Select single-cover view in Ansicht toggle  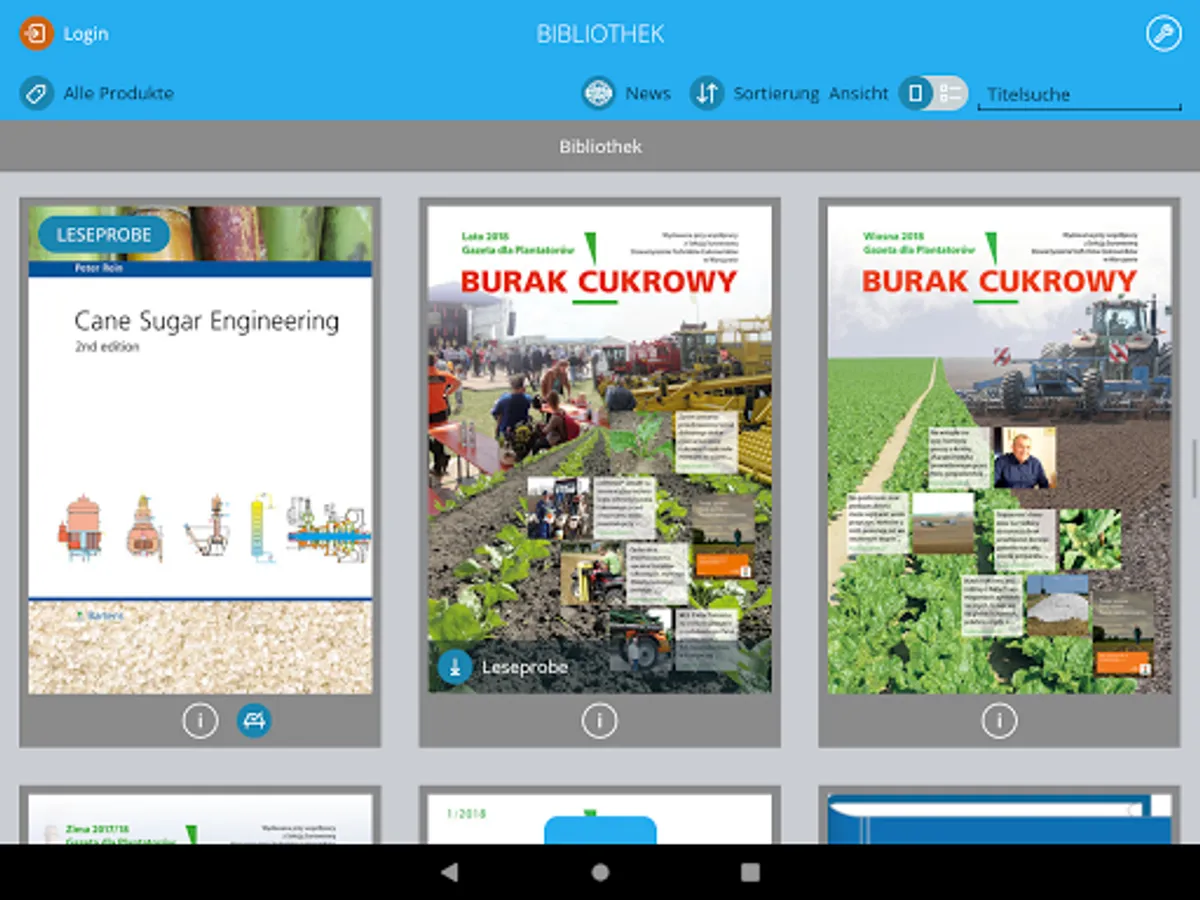(915, 94)
